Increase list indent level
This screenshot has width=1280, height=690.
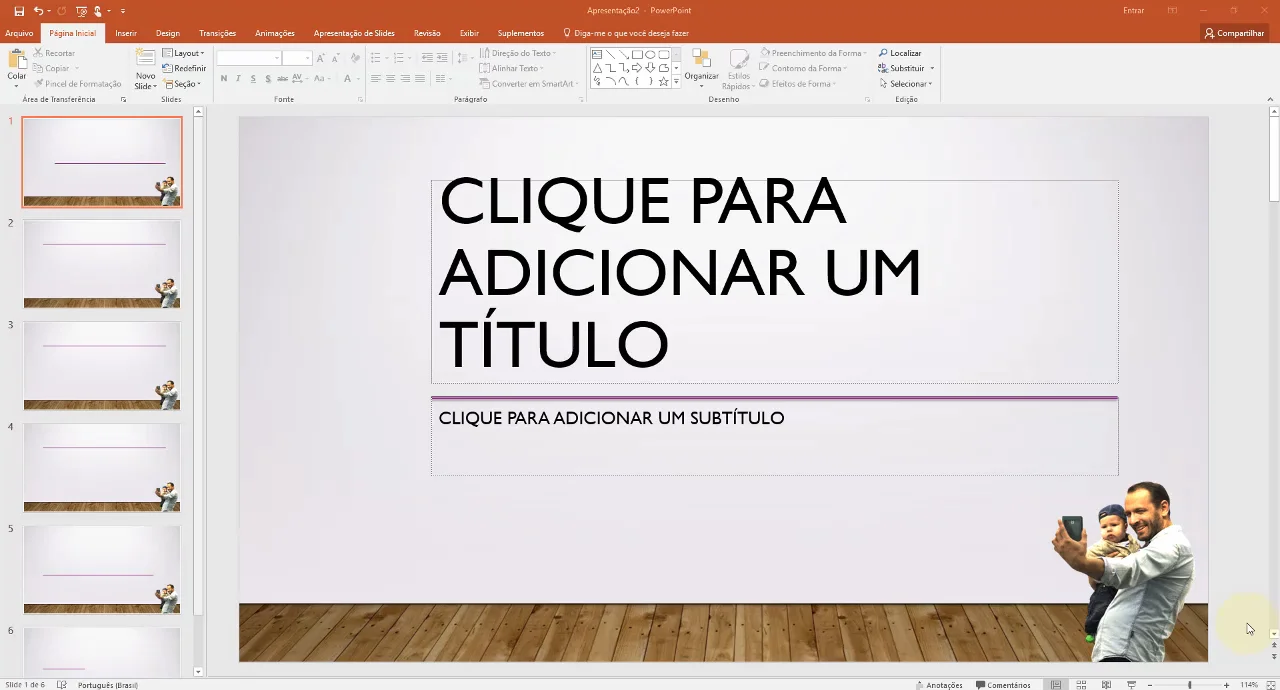(442, 58)
